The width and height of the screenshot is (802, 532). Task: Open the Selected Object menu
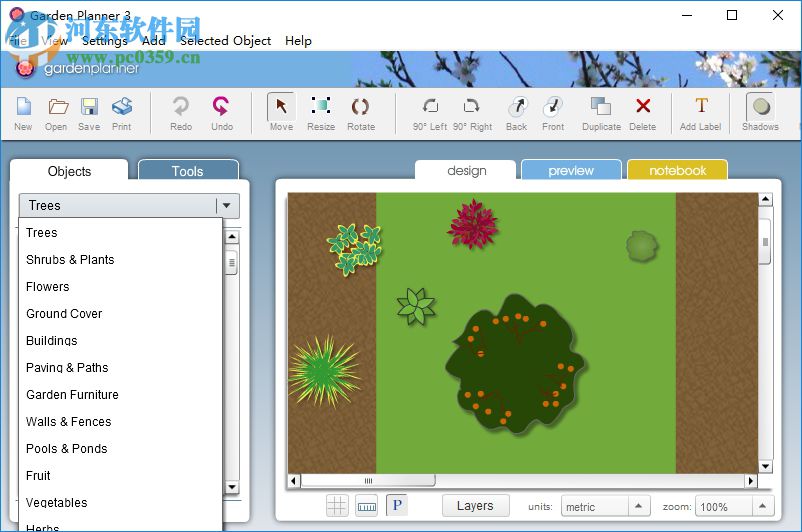(x=226, y=41)
